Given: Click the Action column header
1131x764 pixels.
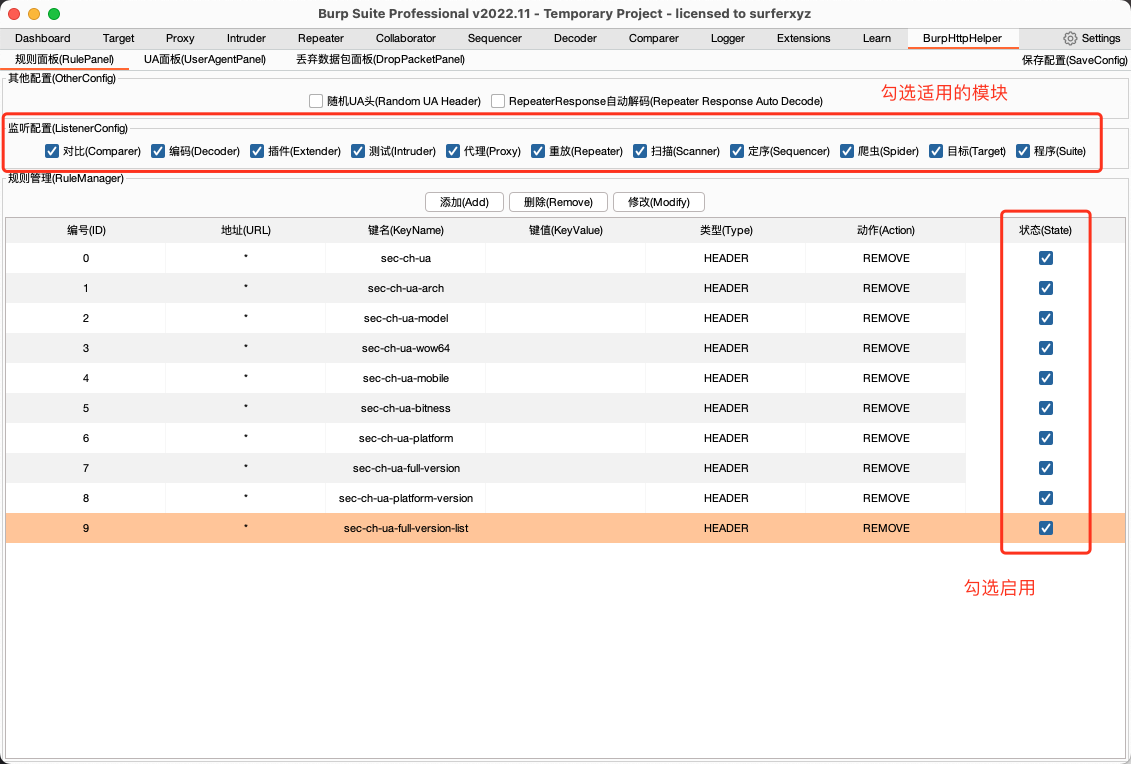Looking at the screenshot, I should pos(886,230).
